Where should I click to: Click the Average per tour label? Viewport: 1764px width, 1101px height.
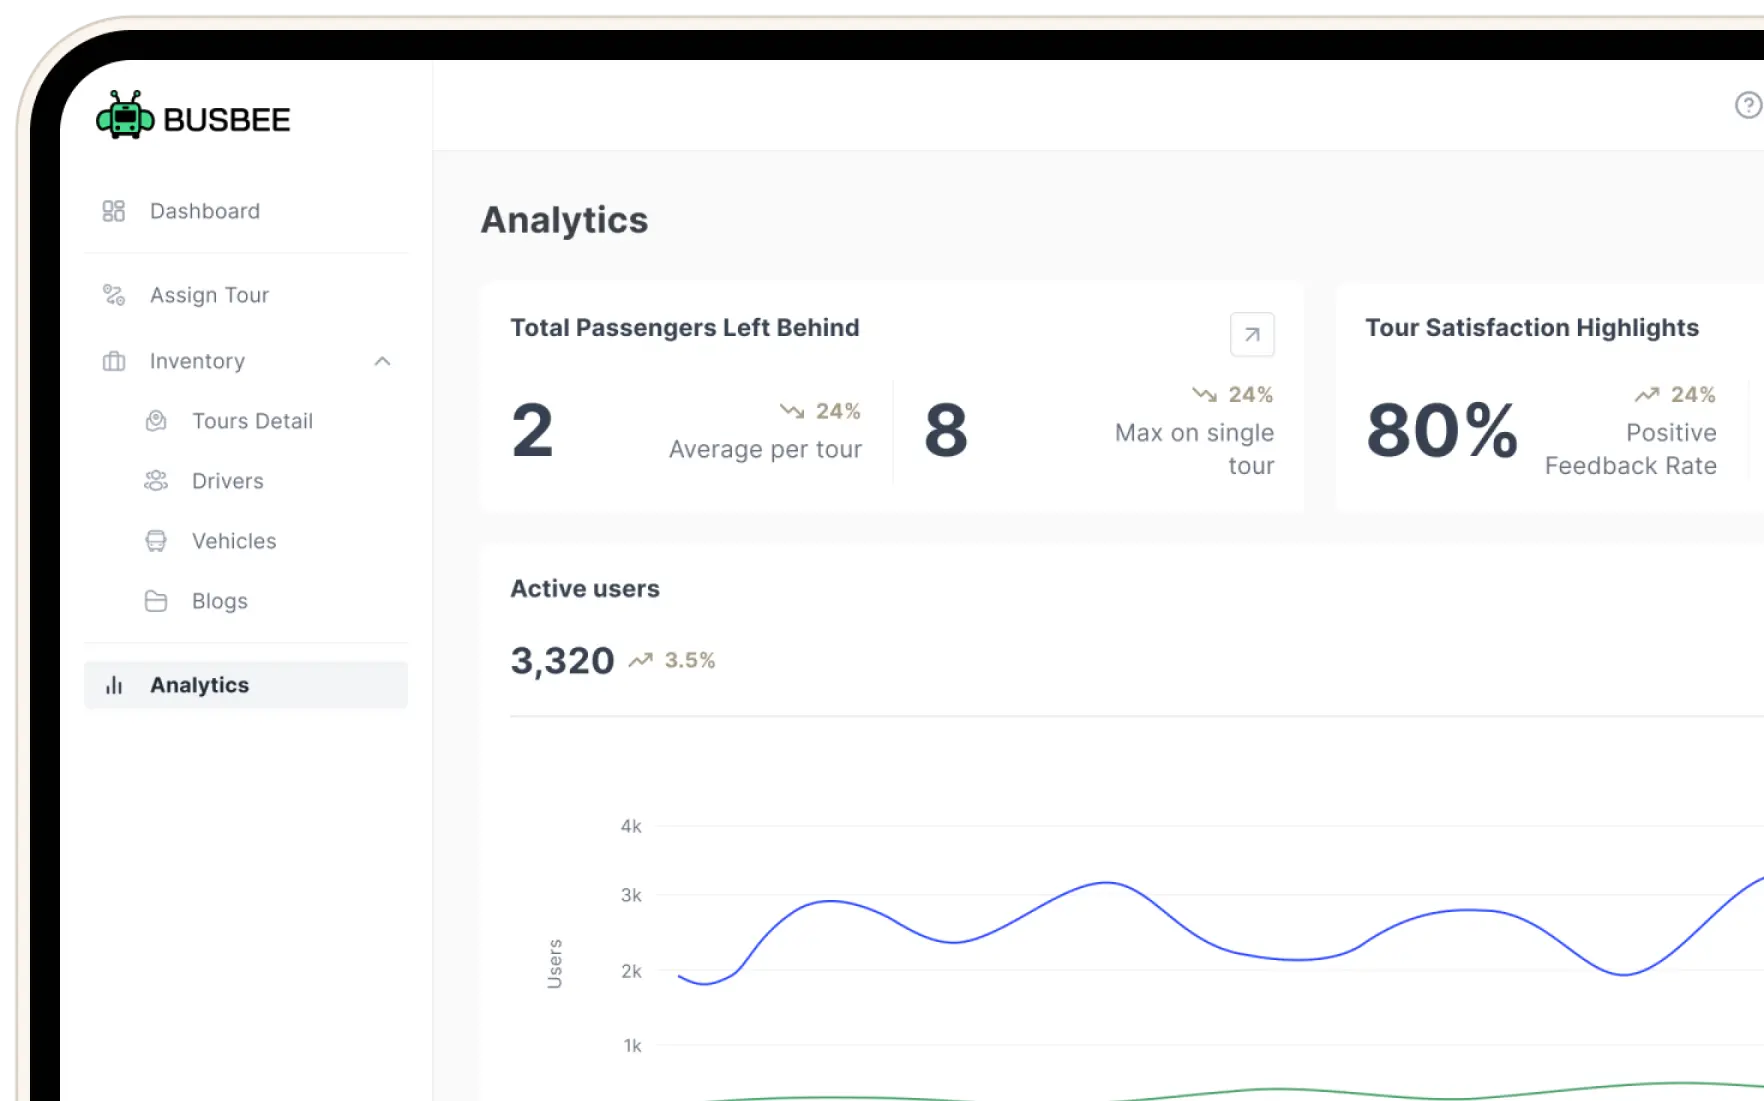(765, 449)
